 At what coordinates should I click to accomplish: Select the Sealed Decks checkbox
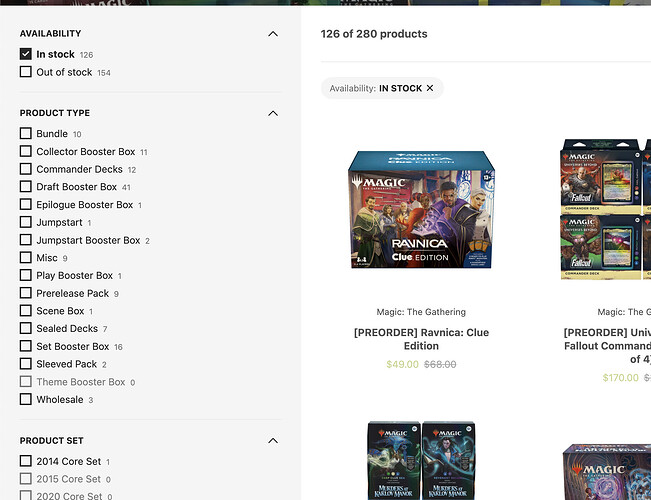[26, 328]
